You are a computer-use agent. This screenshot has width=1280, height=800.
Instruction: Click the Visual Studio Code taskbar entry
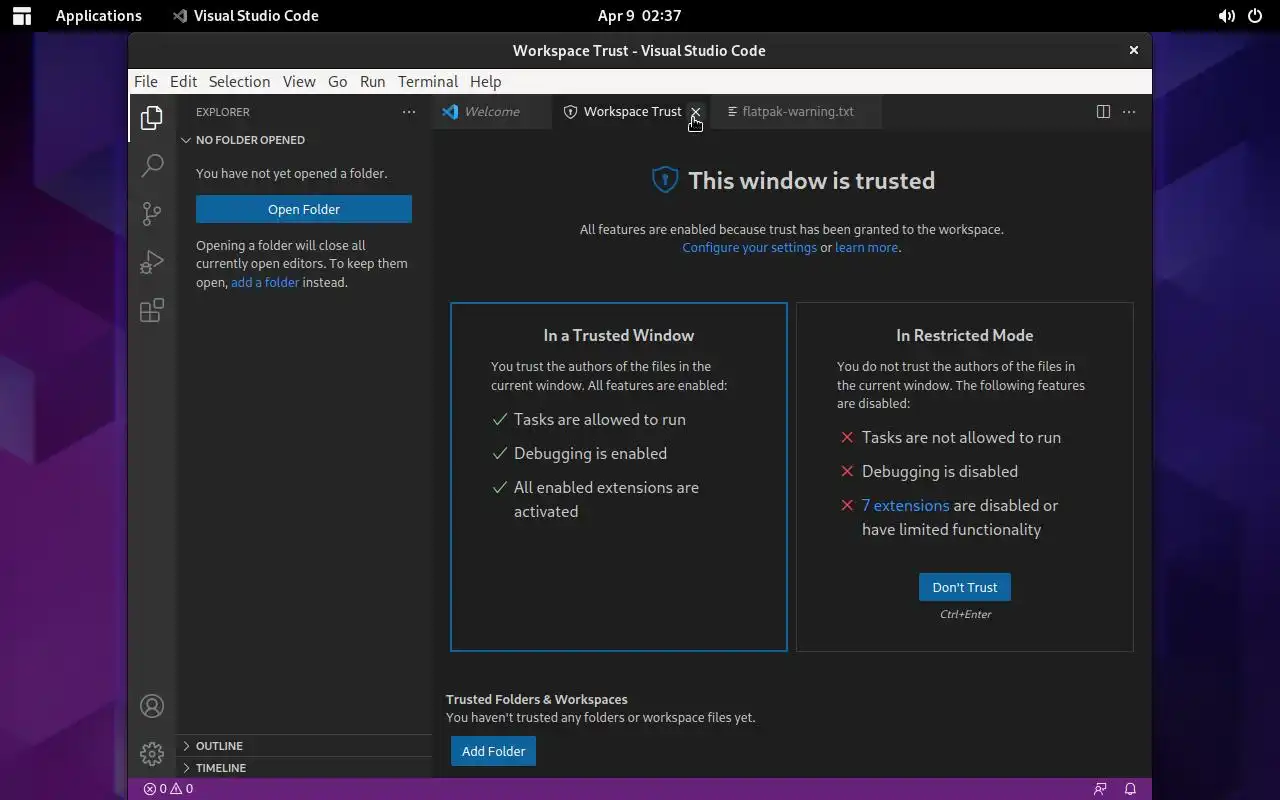click(x=245, y=16)
